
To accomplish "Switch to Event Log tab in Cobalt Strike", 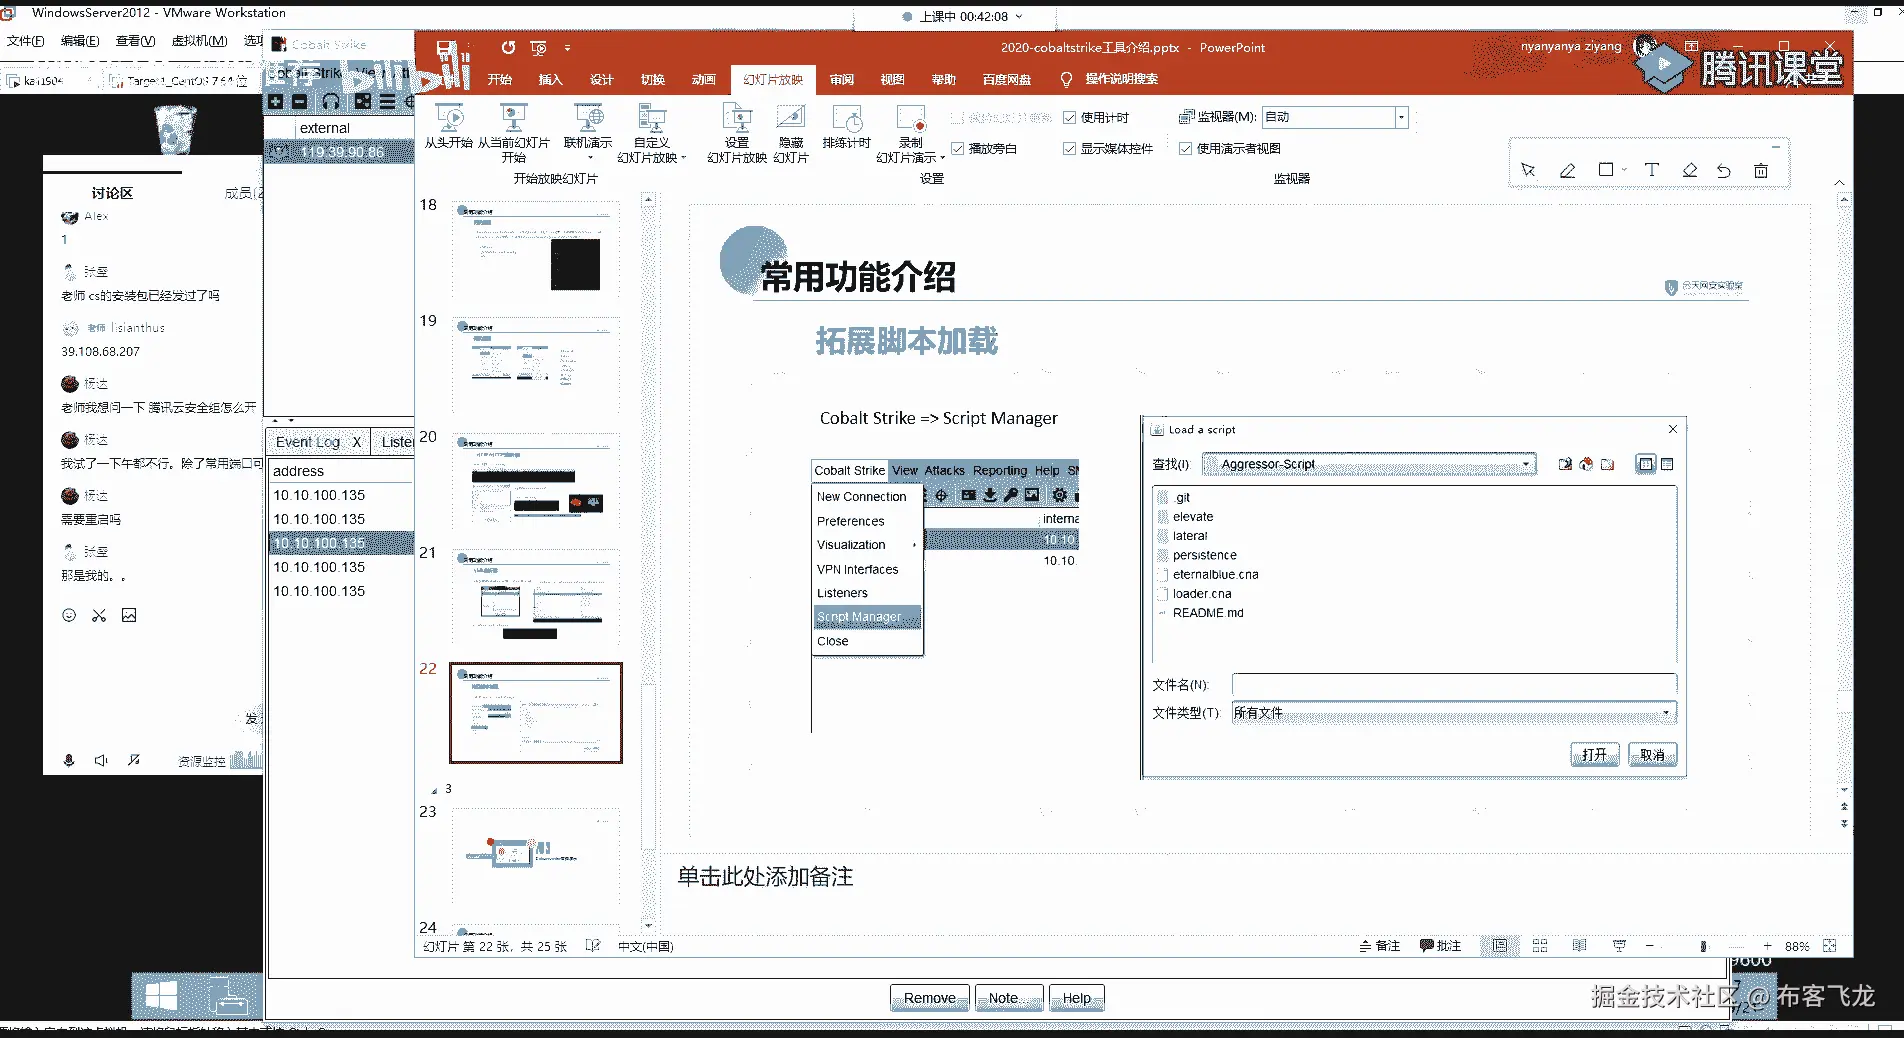I will [308, 442].
